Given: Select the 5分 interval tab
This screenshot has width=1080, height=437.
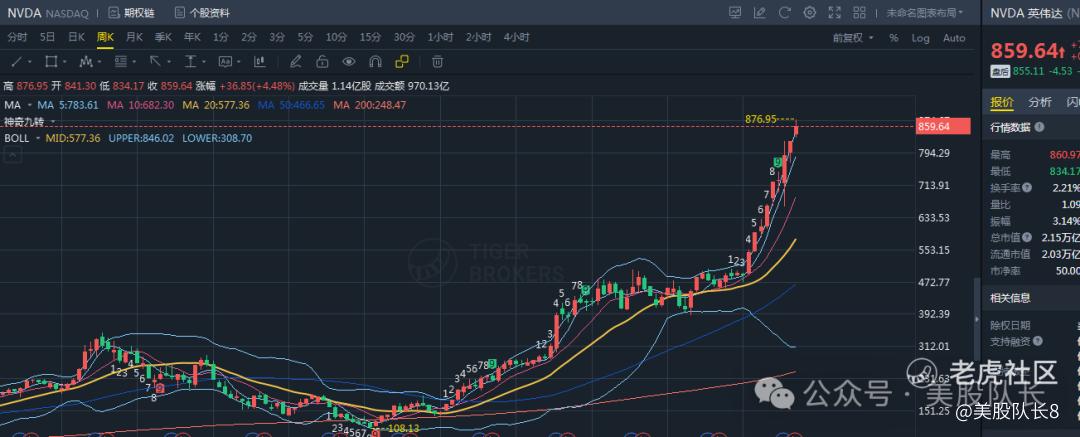Looking at the screenshot, I should [x=305, y=37].
